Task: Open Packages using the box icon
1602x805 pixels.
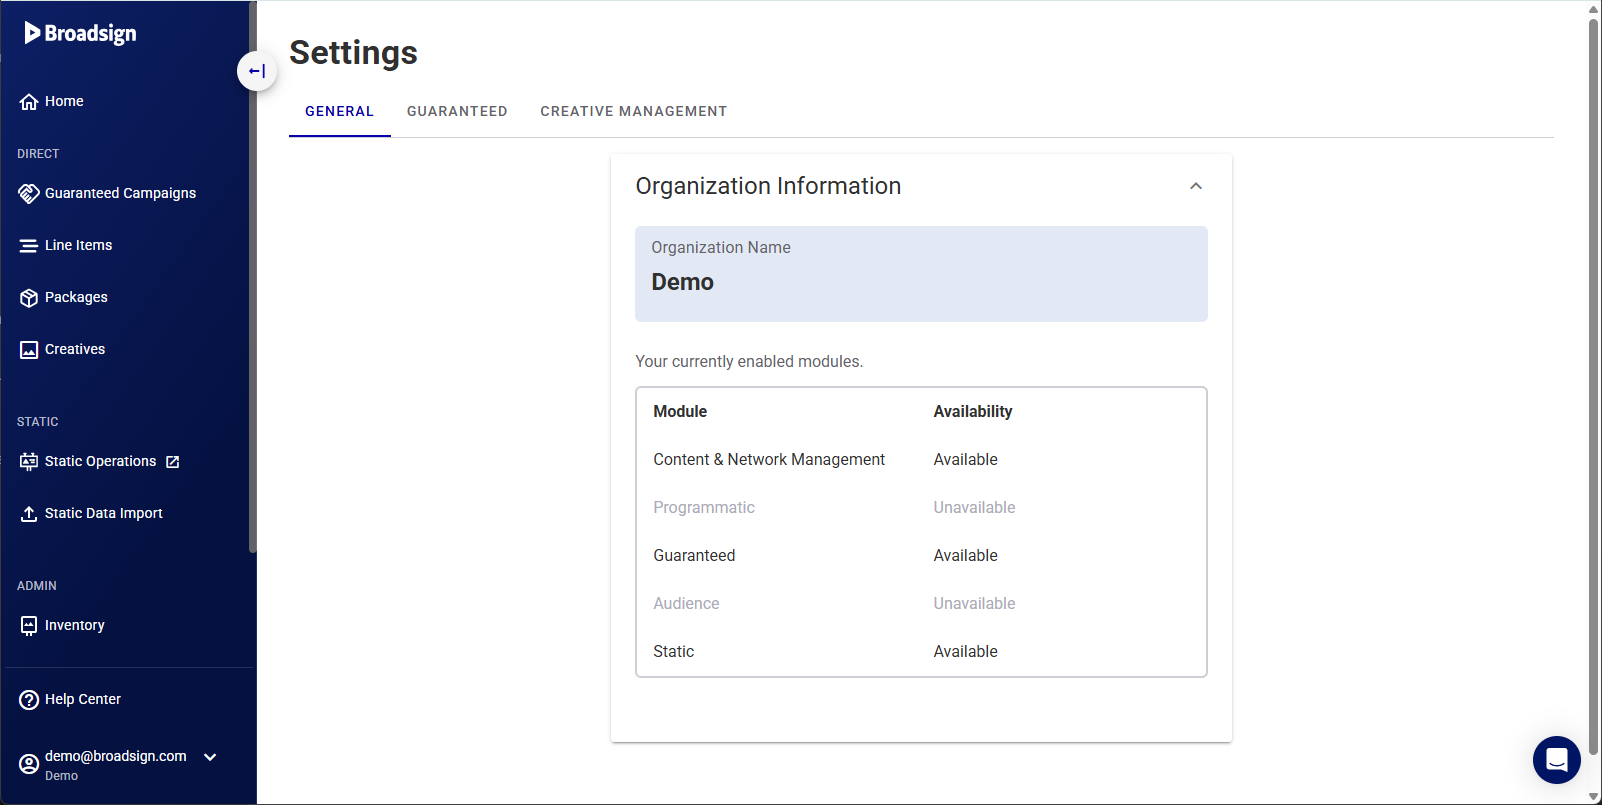Action: pyautogui.click(x=29, y=297)
